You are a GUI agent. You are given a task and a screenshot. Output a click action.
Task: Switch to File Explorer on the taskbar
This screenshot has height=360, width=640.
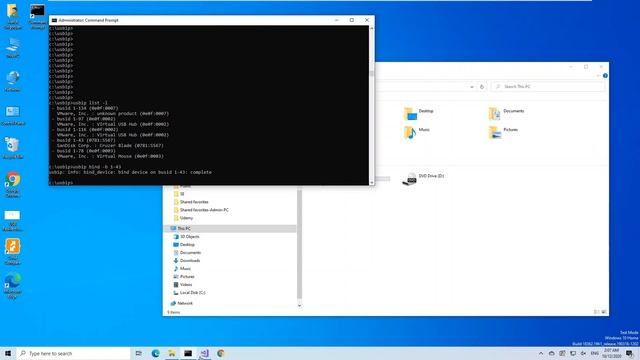(172, 353)
